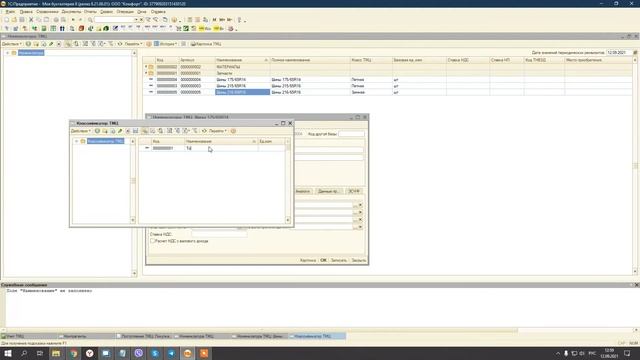Expand the МАТЕРИАЛЫ folder row
Screen dimensions: 640x360
[x=146, y=67]
